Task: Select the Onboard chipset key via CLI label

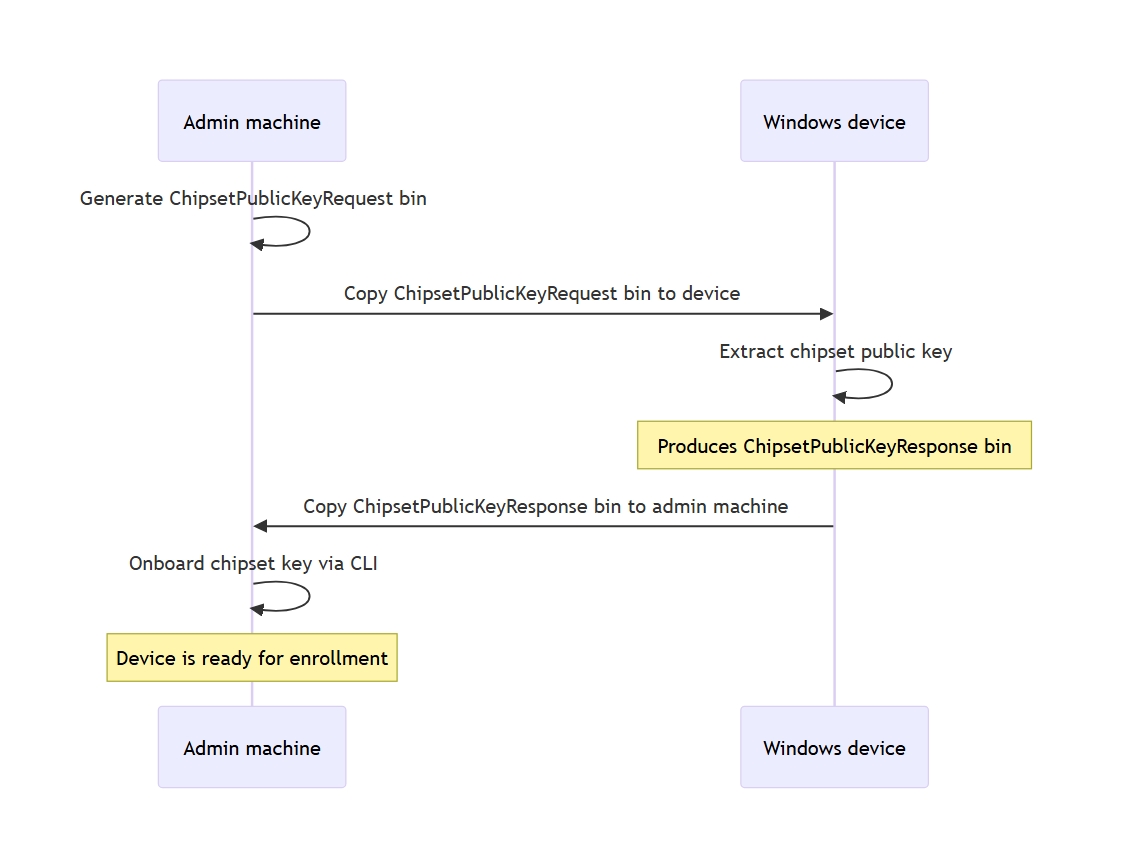Action: [253, 563]
